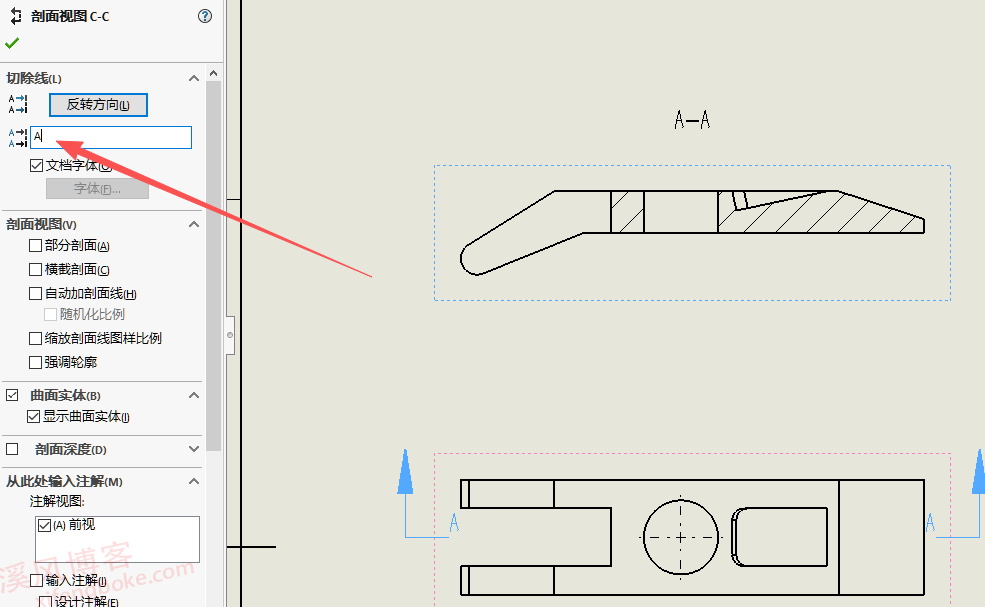985x607 pixels.
Task: Collapse the 曲面实体 section chevron
Action: (194, 395)
